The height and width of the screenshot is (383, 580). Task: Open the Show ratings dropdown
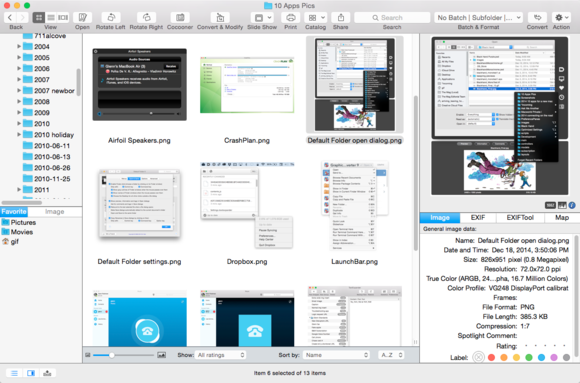(x=220, y=355)
